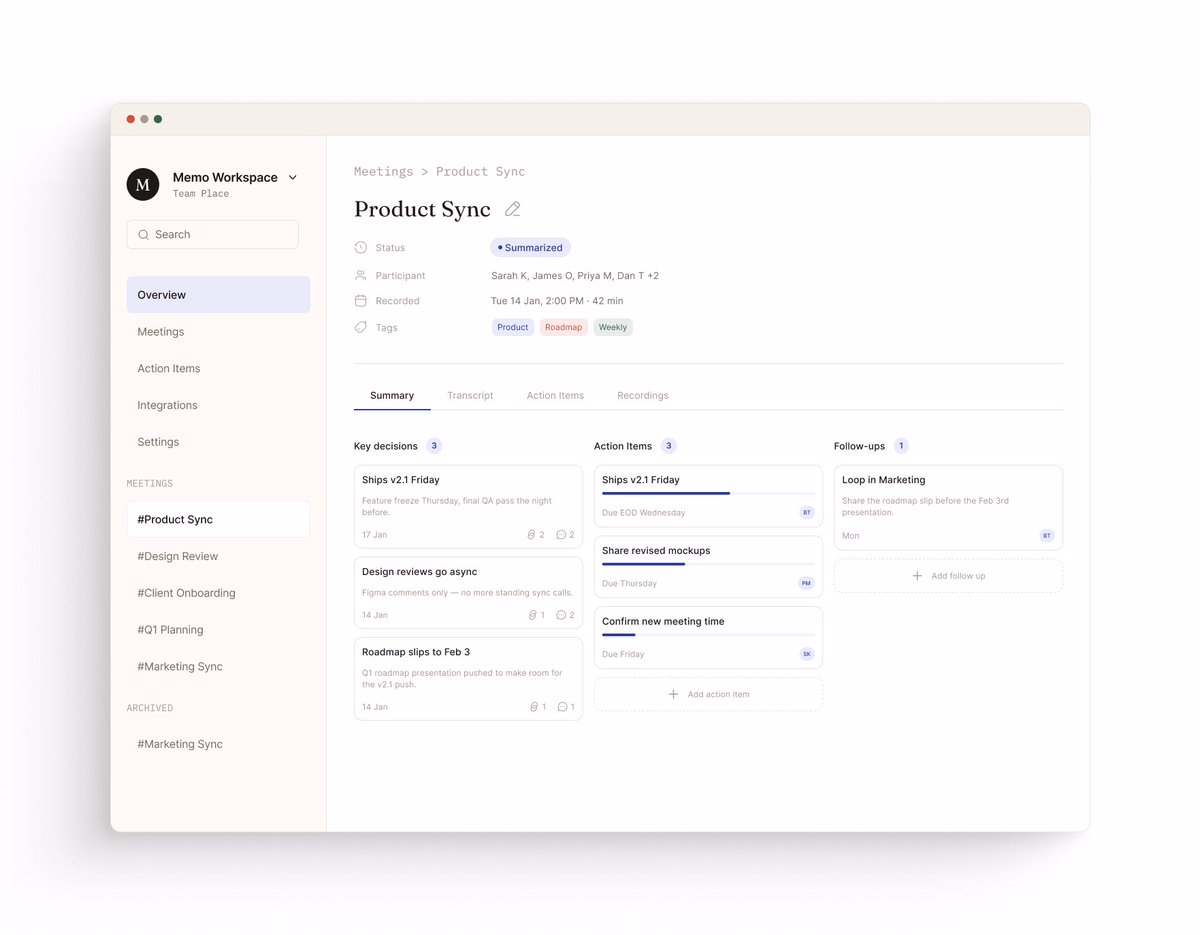Click attachment icon on Roadmap slips to Feb 3
Viewport: 1200px width, 935px height.
pyautogui.click(x=533, y=707)
